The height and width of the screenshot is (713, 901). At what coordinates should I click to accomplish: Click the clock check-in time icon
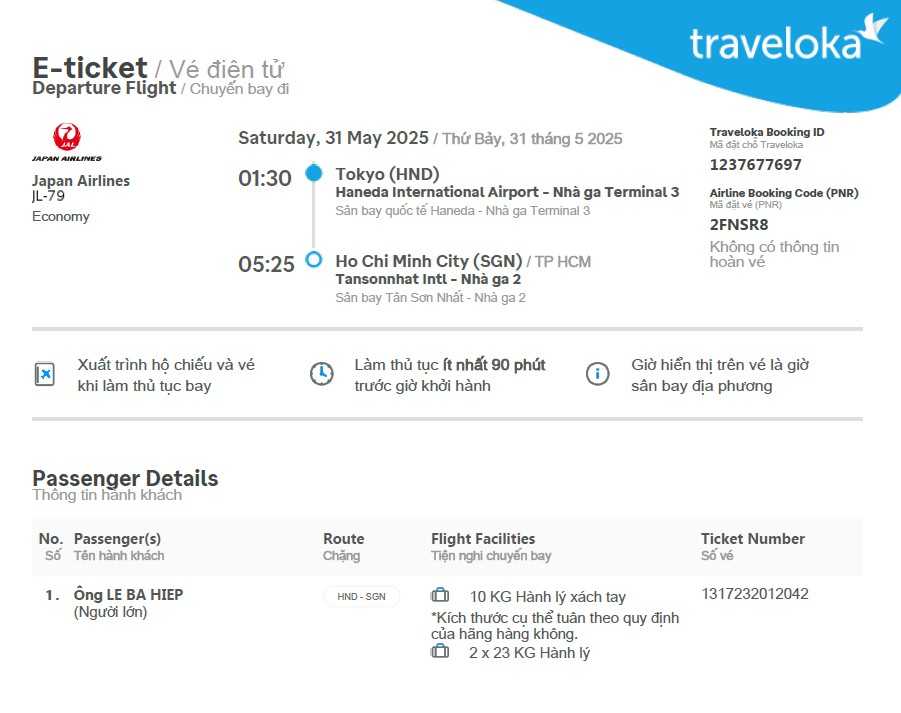pyautogui.click(x=321, y=374)
